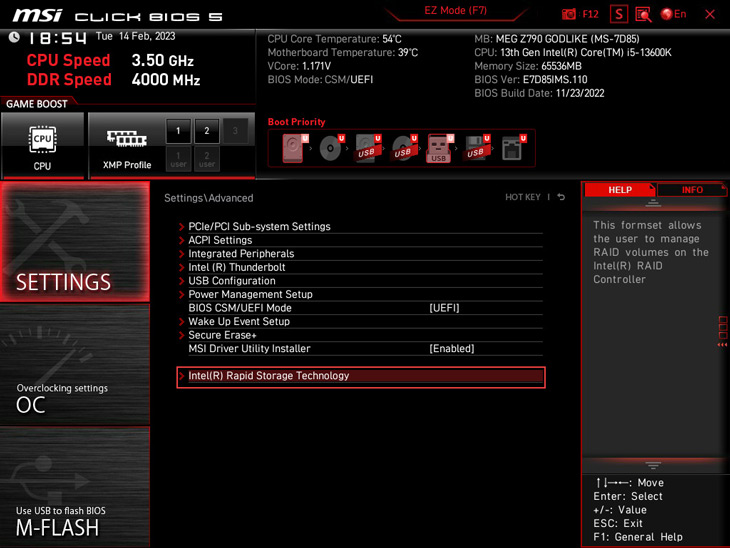
Task: Switch to the HELP tab
Action: 620,189
